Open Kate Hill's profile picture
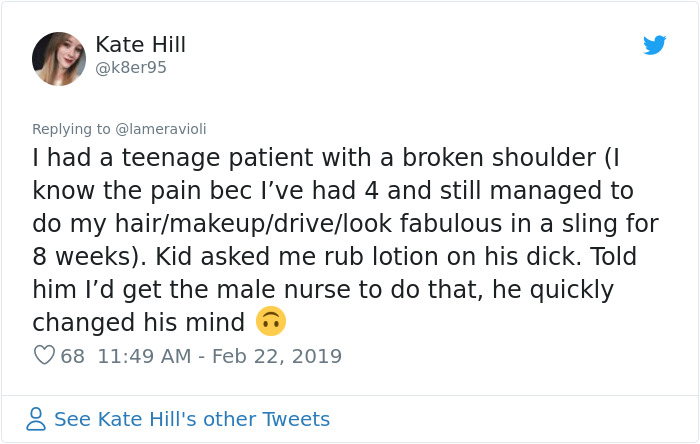700x444 pixels. pos(59,58)
